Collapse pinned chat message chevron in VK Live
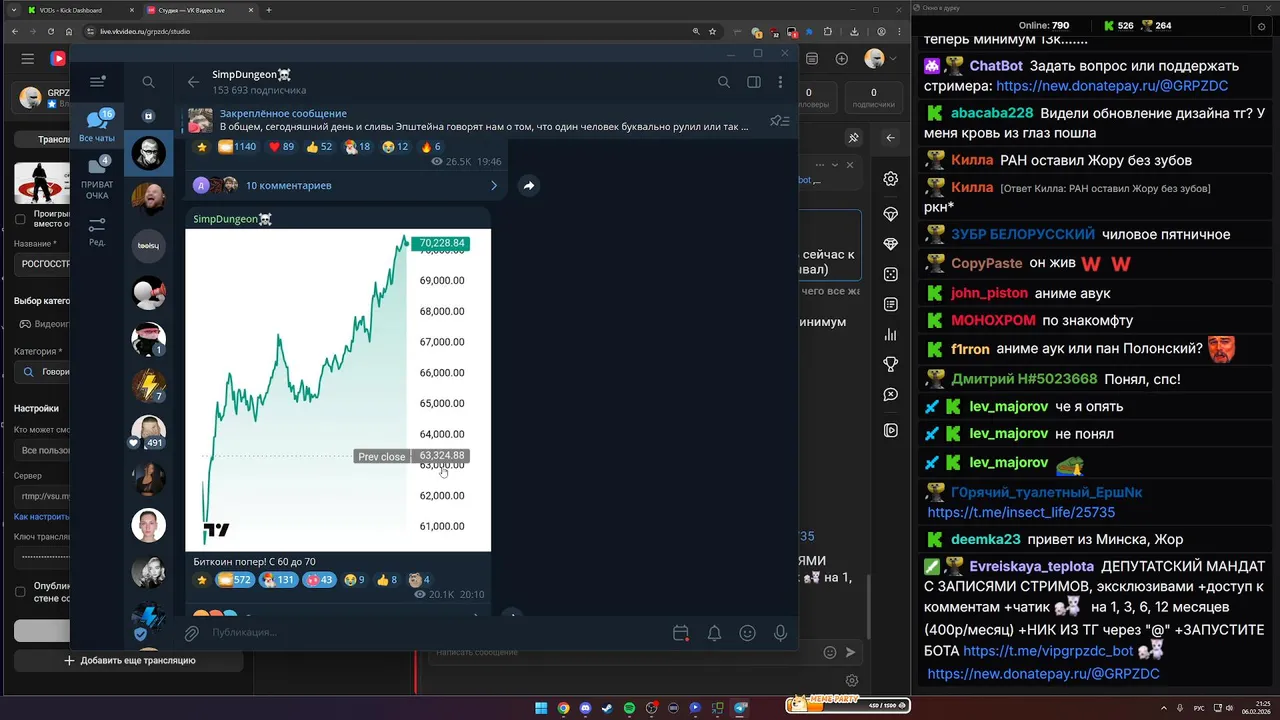Screen dimensions: 1280x720 [x=837, y=165]
